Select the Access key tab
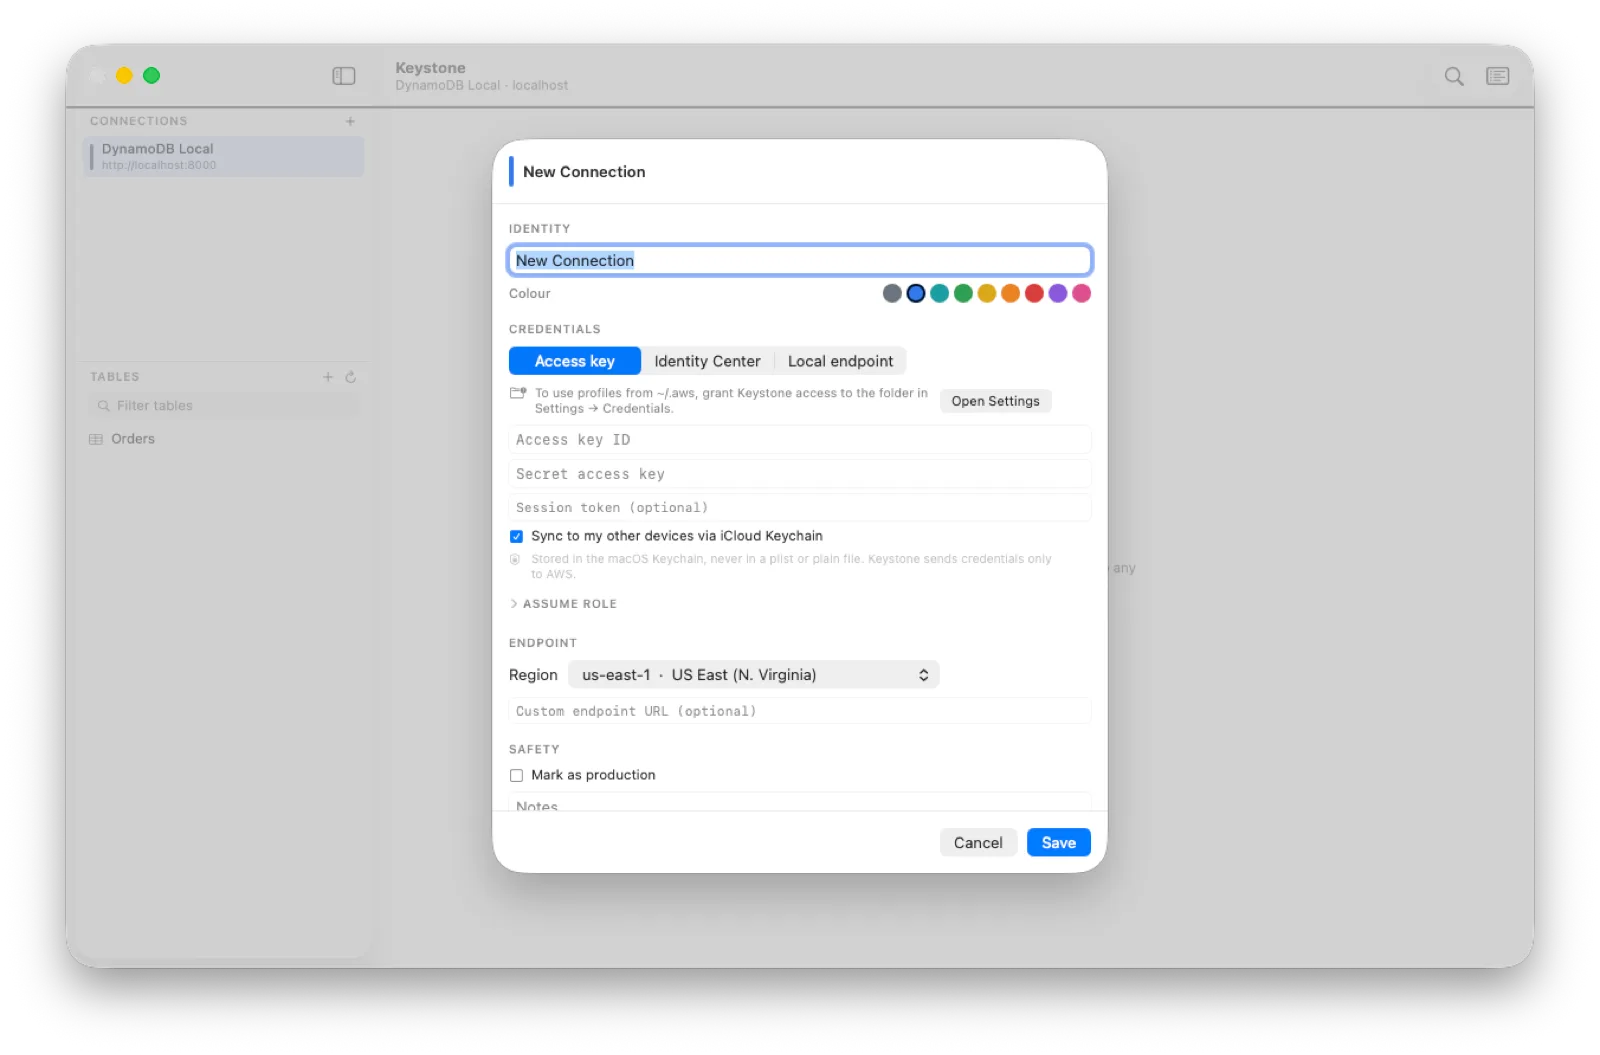 (575, 361)
